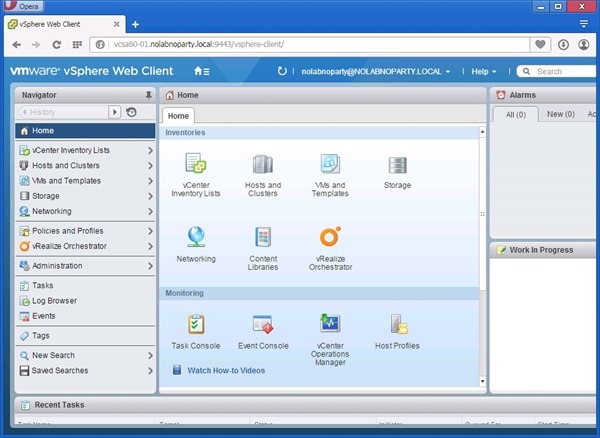Open the Help dropdown menu
This screenshot has height=438, width=600.
pos(484,72)
